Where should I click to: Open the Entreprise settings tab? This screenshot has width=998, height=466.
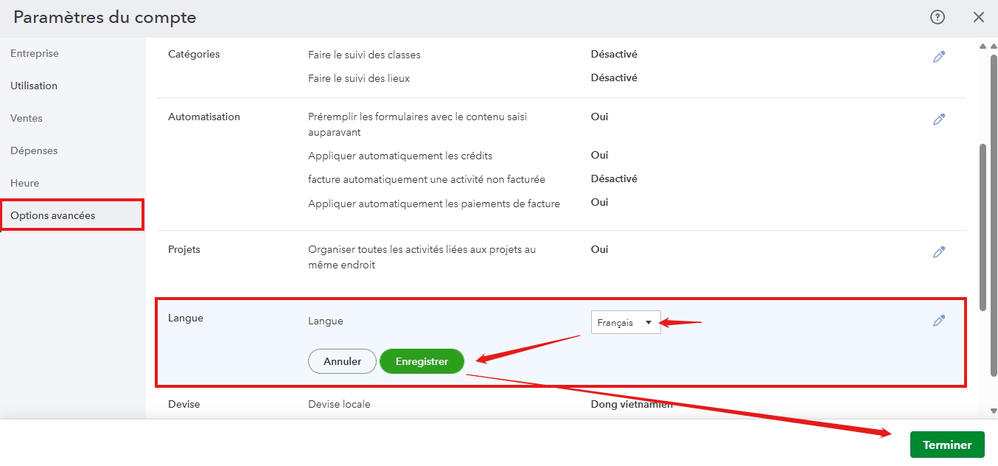34,53
